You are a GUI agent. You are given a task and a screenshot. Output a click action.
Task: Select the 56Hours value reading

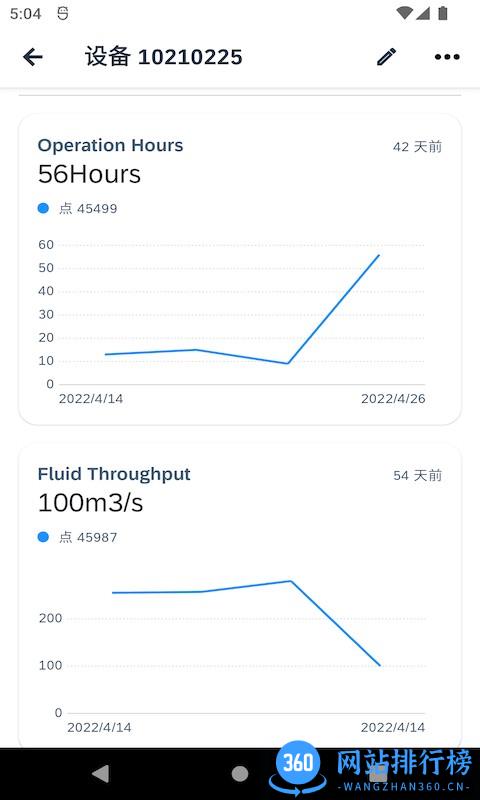pyautogui.click(x=89, y=174)
